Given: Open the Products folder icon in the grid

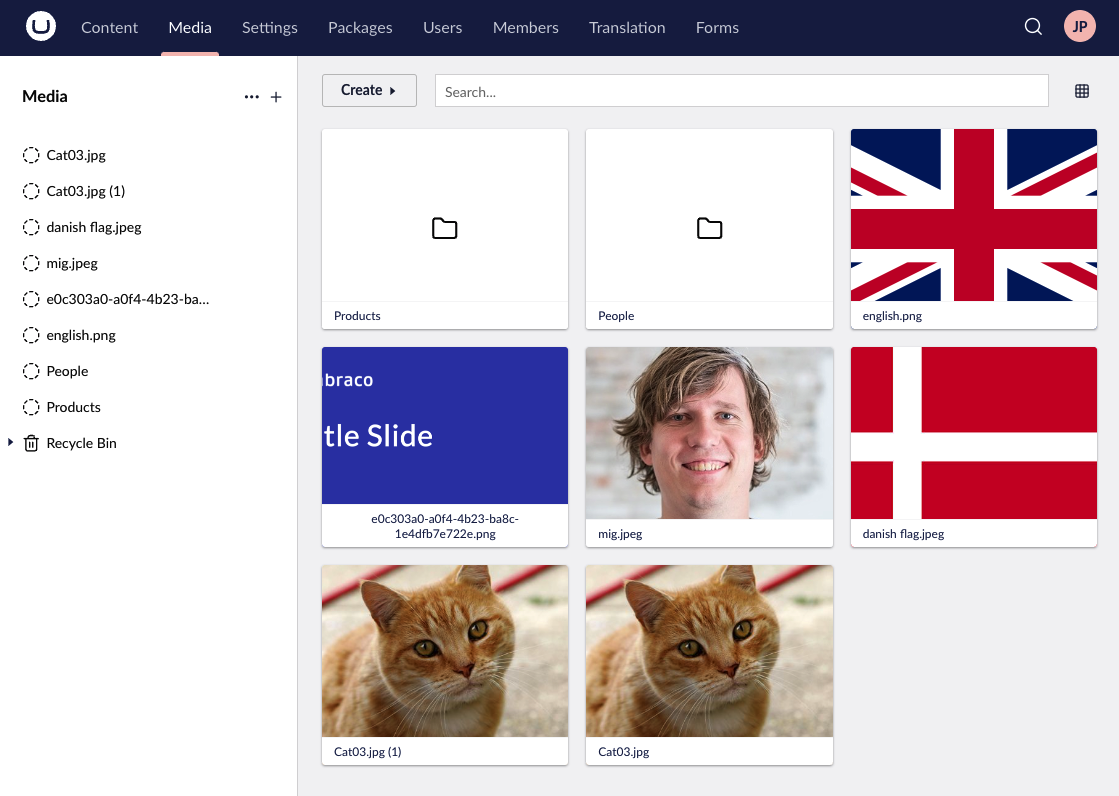Looking at the screenshot, I should point(444,228).
